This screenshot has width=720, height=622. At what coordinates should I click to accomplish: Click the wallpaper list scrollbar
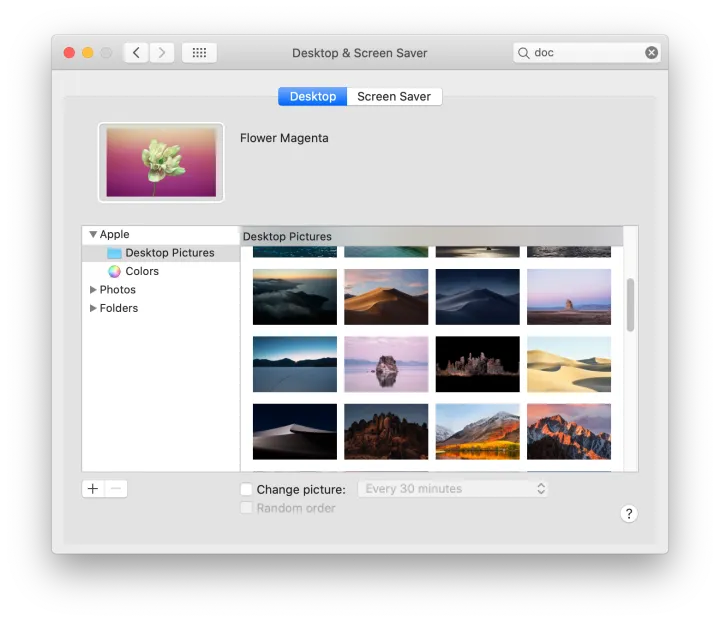coord(630,305)
